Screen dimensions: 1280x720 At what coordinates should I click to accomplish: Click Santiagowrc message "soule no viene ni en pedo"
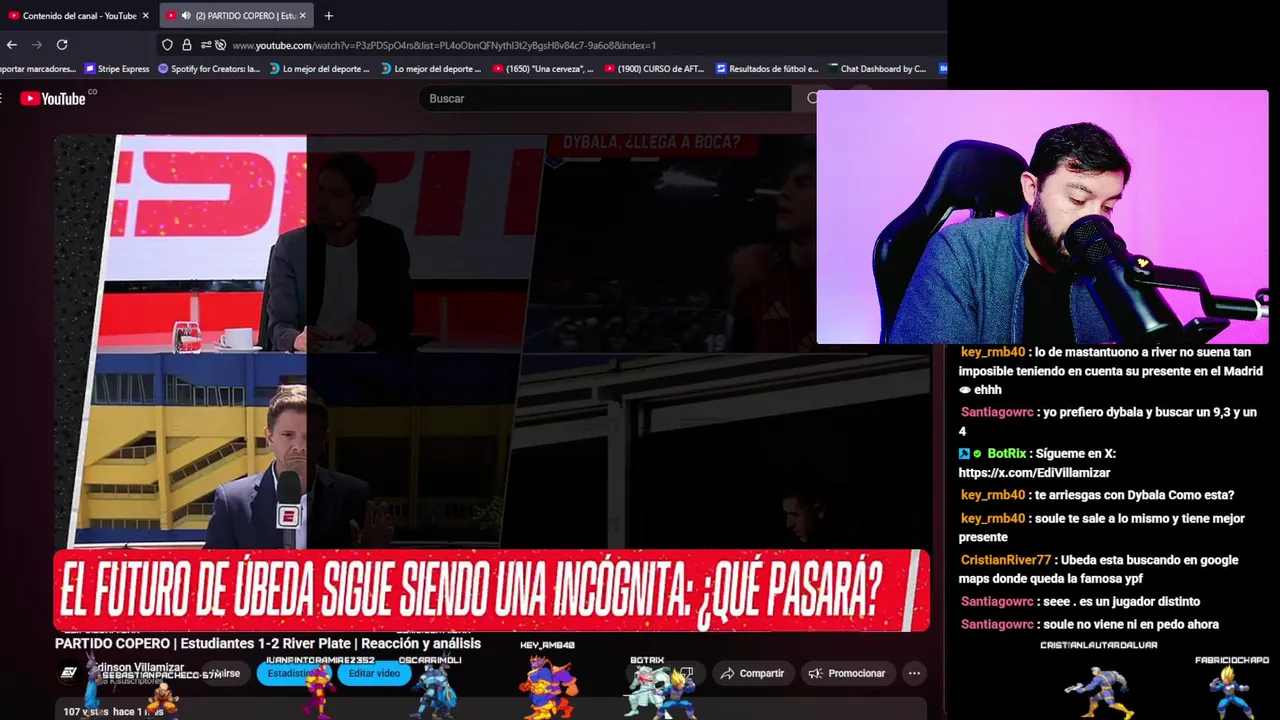coord(1089,624)
